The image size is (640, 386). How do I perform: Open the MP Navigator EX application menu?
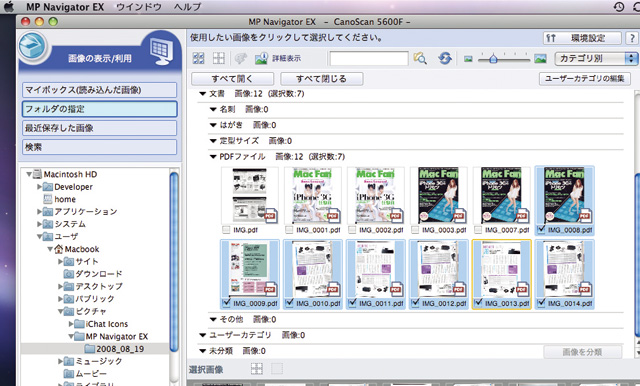click(65, 7)
